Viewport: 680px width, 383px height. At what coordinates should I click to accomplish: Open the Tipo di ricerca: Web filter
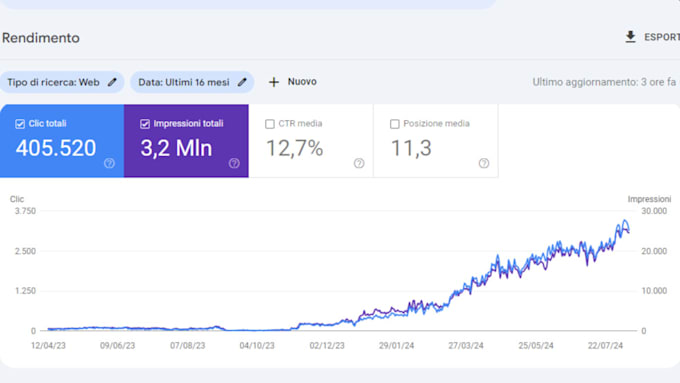click(62, 82)
